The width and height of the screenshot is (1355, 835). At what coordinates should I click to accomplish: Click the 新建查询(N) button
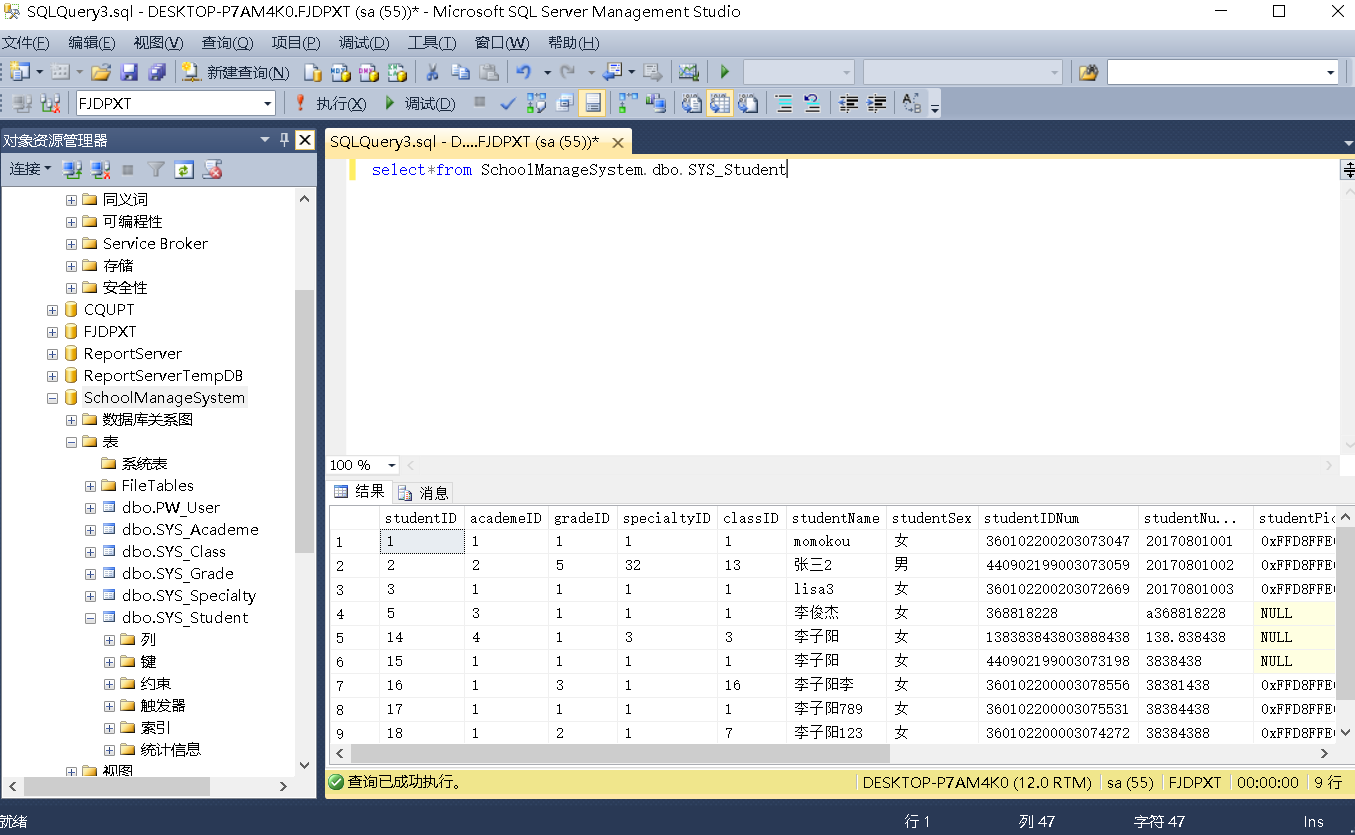click(x=236, y=72)
